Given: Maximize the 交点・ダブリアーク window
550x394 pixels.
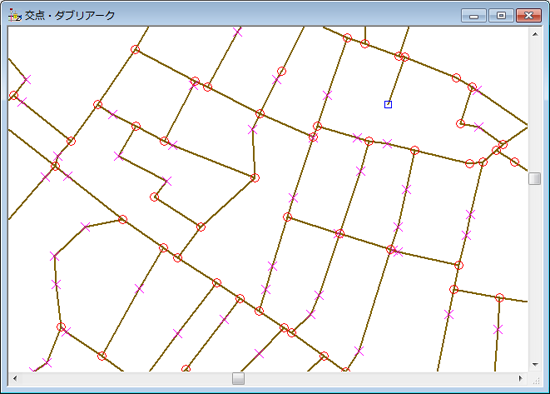Looking at the screenshot, I should click(501, 16).
